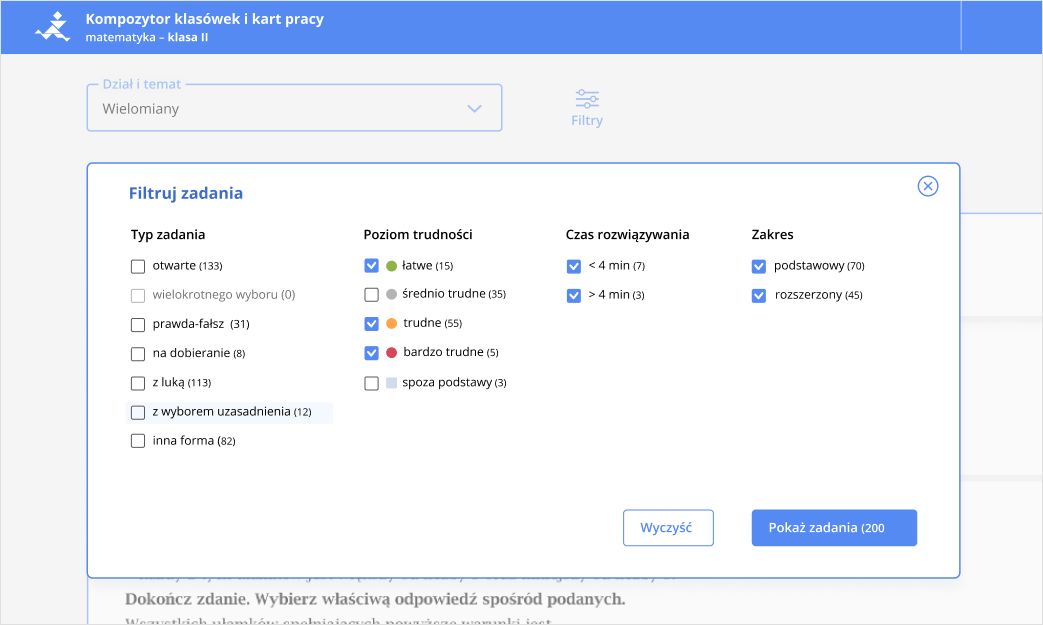Uncheck the podstawowy (70) checkbox
The width and height of the screenshot is (1043, 625).
[758, 267]
